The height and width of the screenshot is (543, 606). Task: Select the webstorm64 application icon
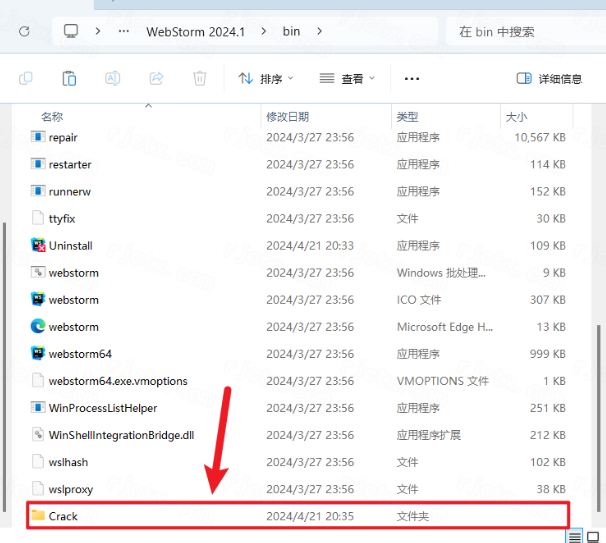tap(38, 353)
